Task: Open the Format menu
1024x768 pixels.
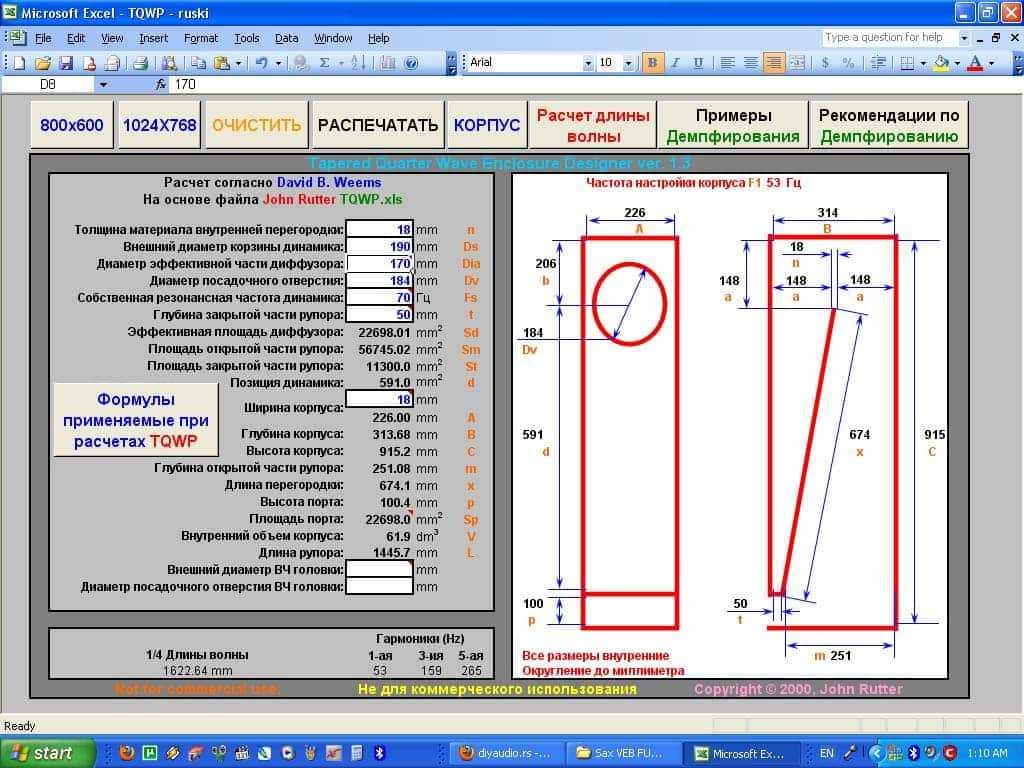Action: (201, 38)
